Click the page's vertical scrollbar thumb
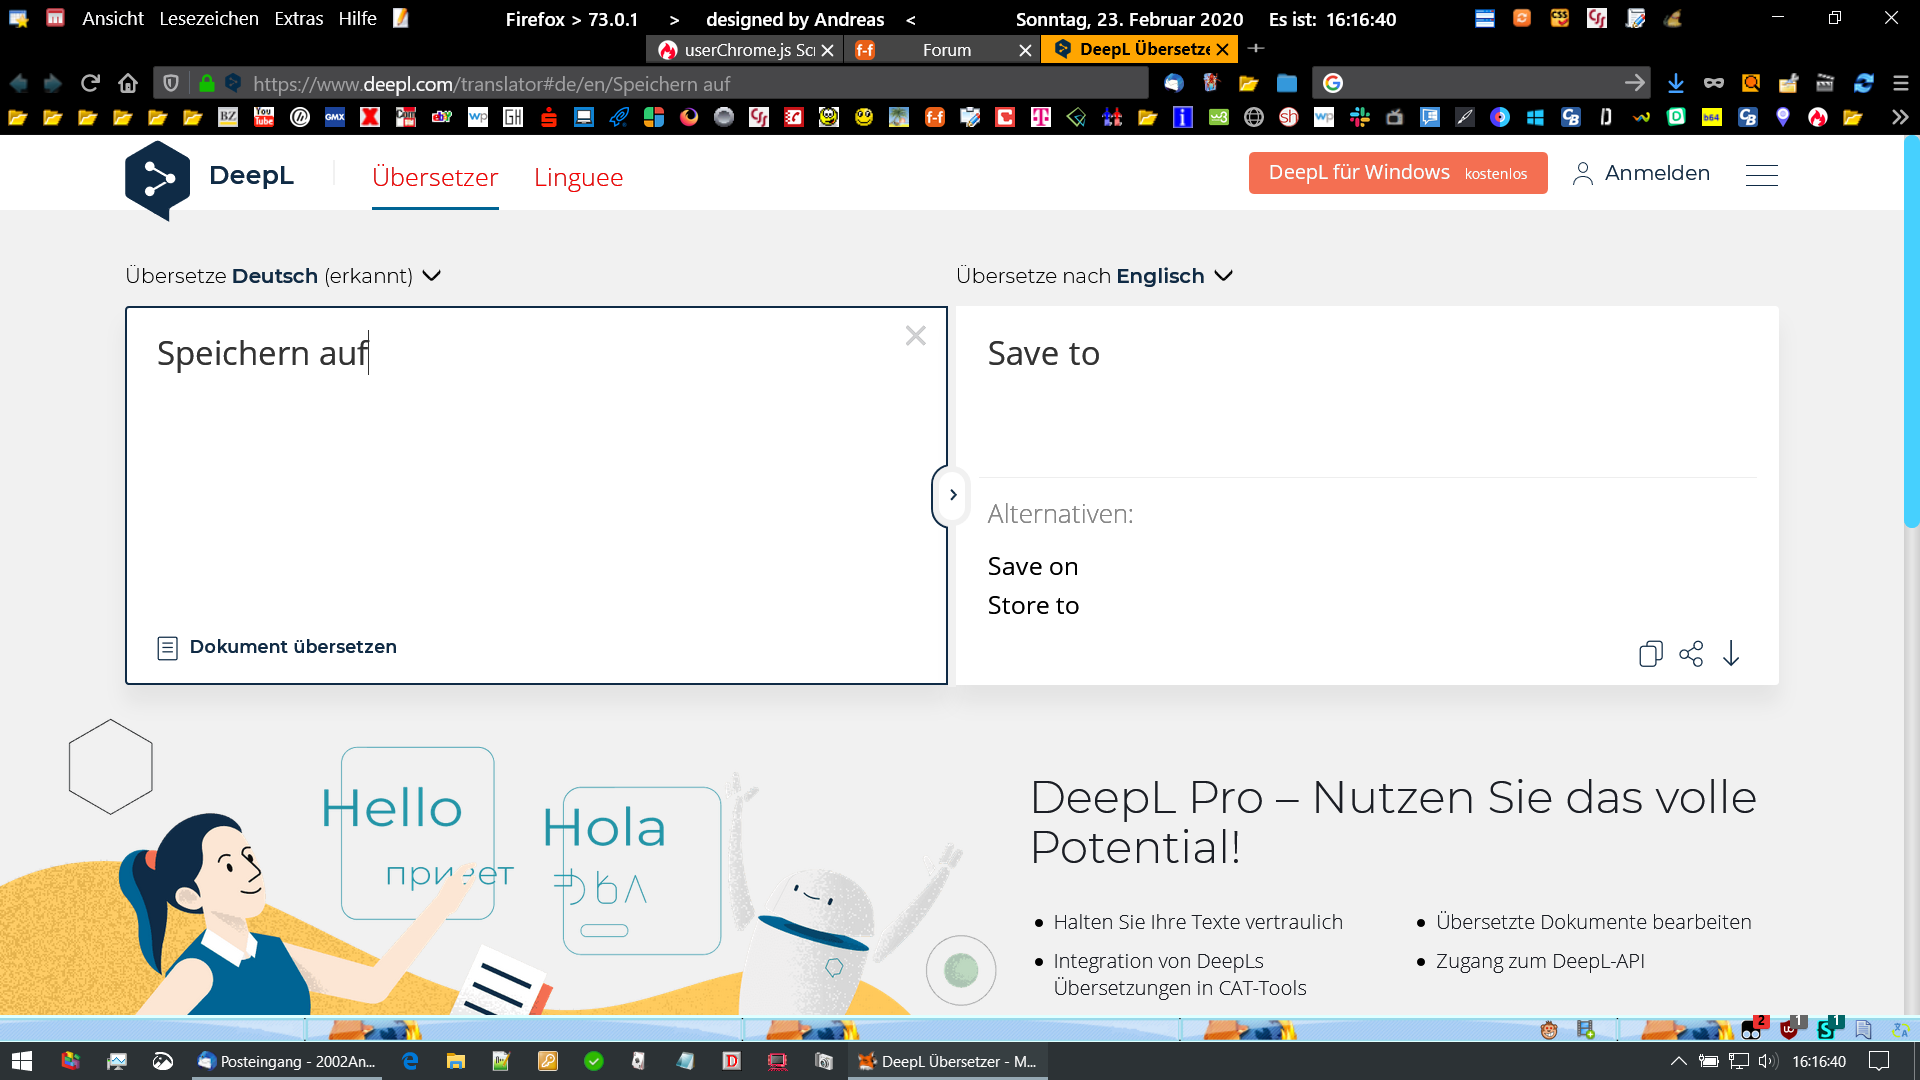This screenshot has height=1080, width=1920. pos(1911,330)
